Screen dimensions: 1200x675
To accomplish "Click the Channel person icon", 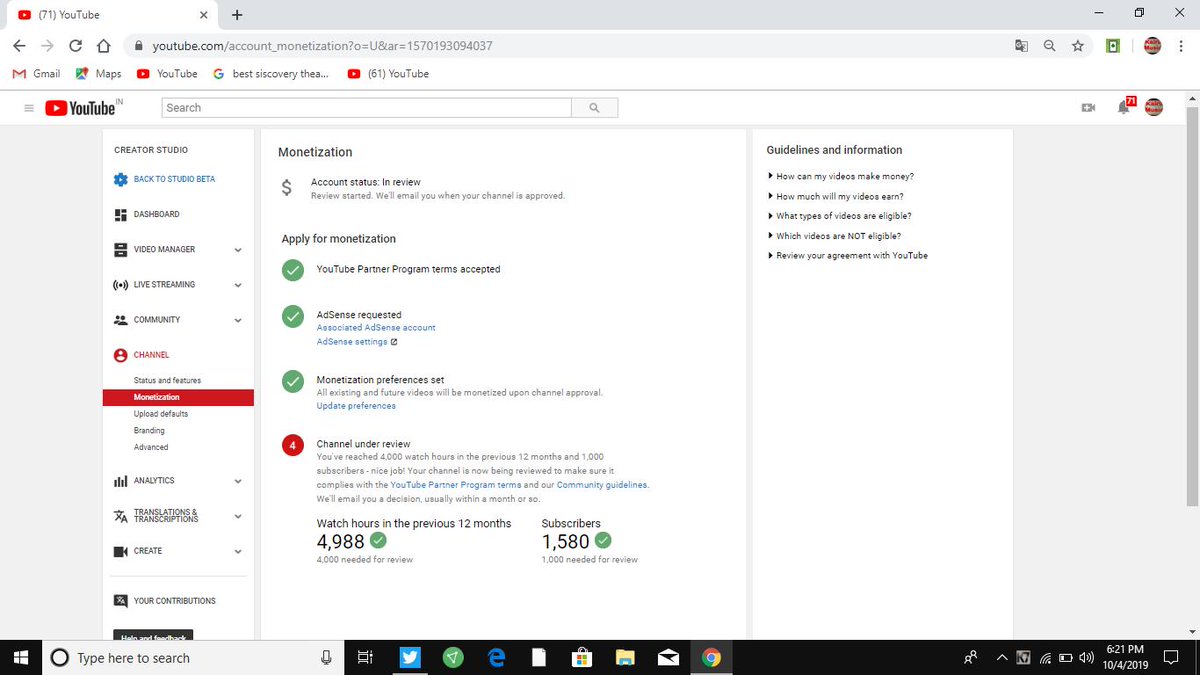I will (x=120, y=355).
